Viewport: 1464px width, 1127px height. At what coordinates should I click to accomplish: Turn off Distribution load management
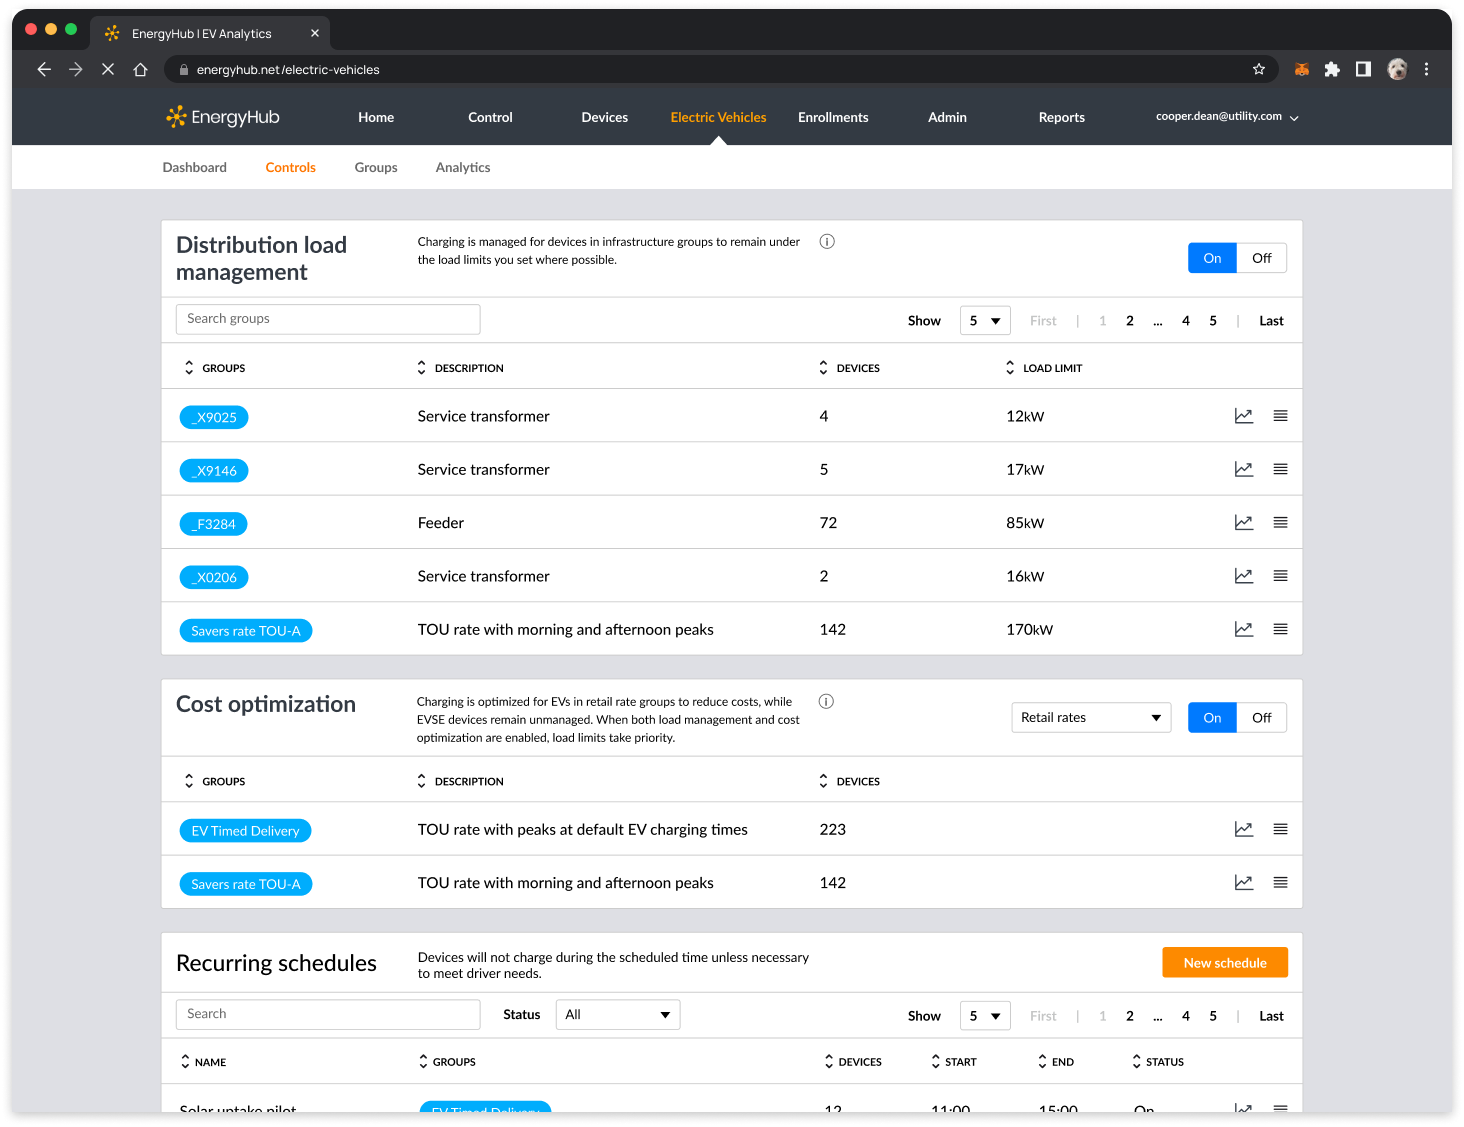point(1261,258)
